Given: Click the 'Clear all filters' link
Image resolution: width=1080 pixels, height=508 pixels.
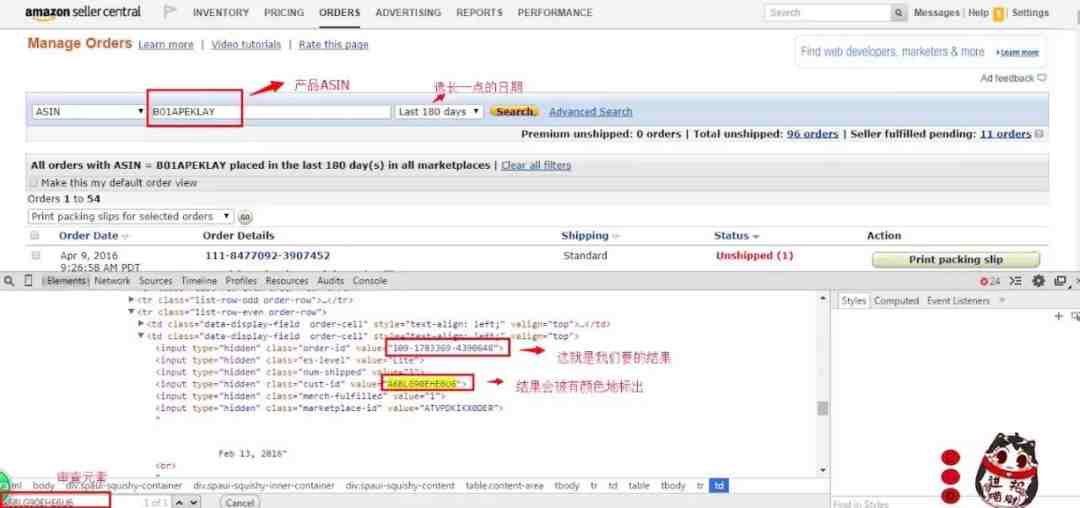Looking at the screenshot, I should [536, 165].
